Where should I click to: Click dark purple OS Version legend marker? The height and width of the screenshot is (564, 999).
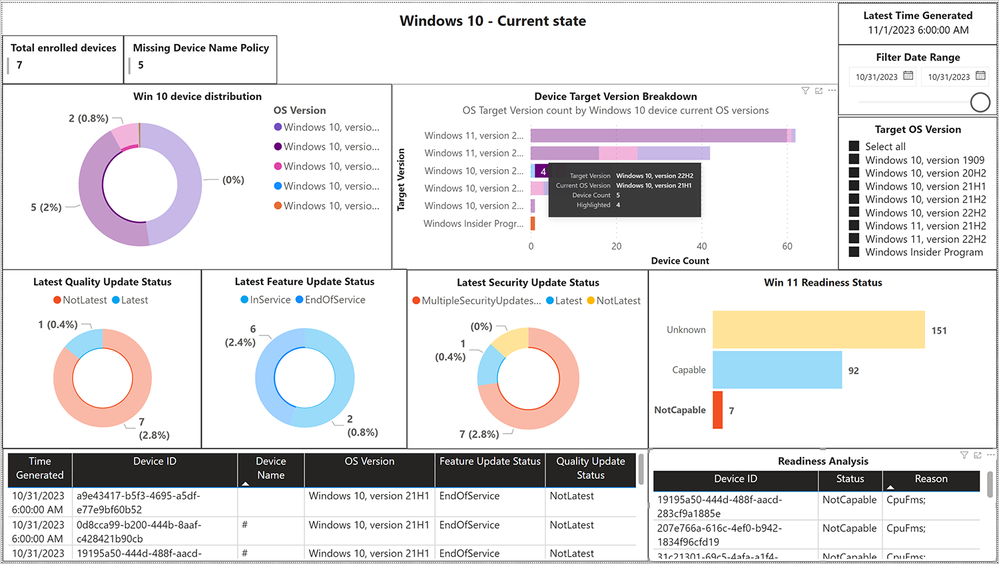click(278, 147)
